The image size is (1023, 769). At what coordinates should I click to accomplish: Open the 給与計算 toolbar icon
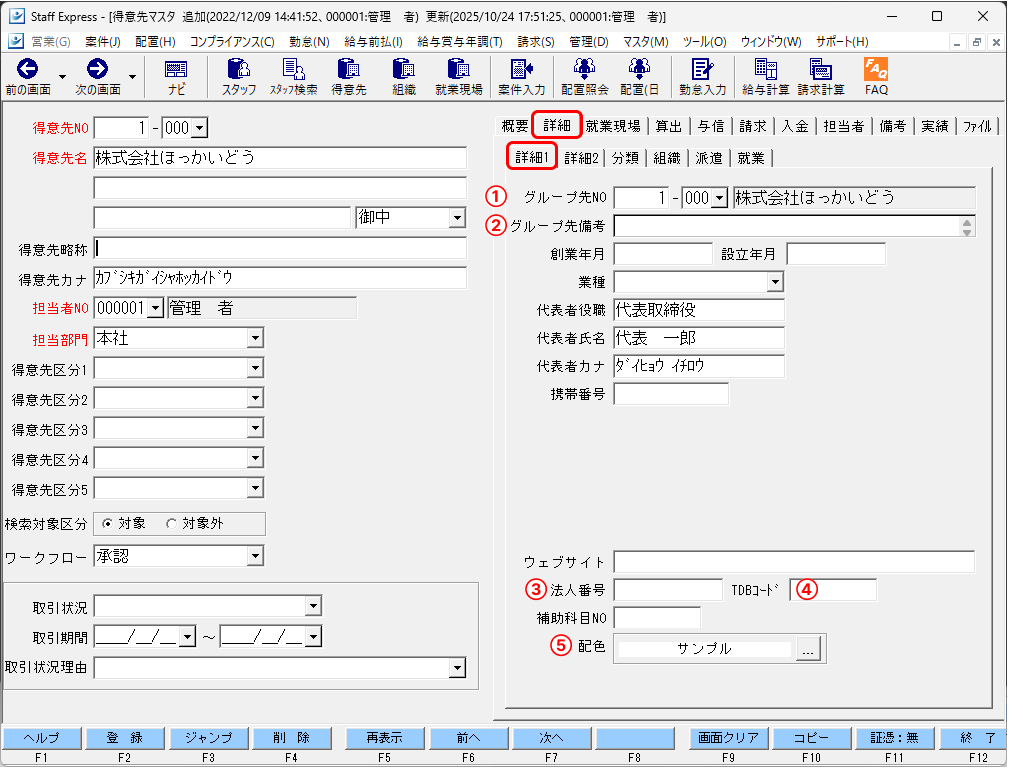click(766, 75)
